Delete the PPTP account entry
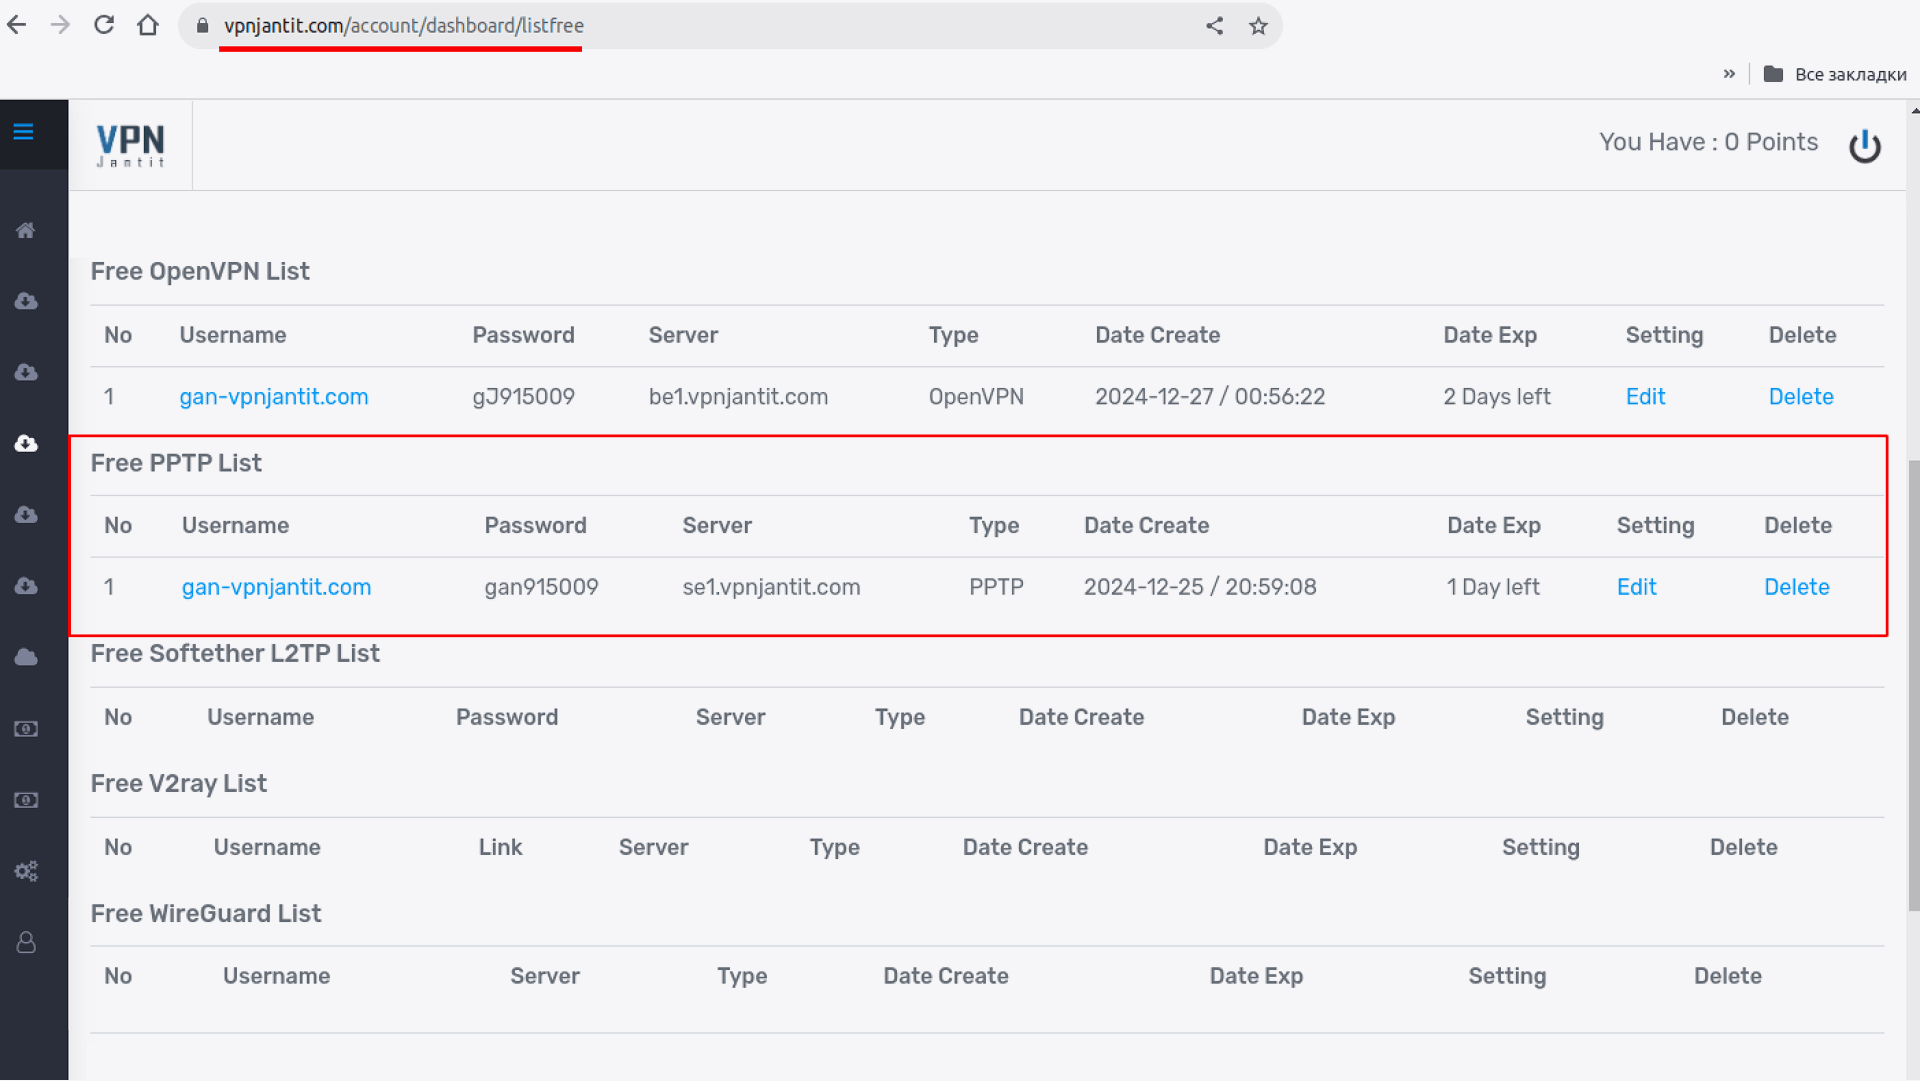Viewport: 1920px width, 1082px height. tap(1796, 587)
